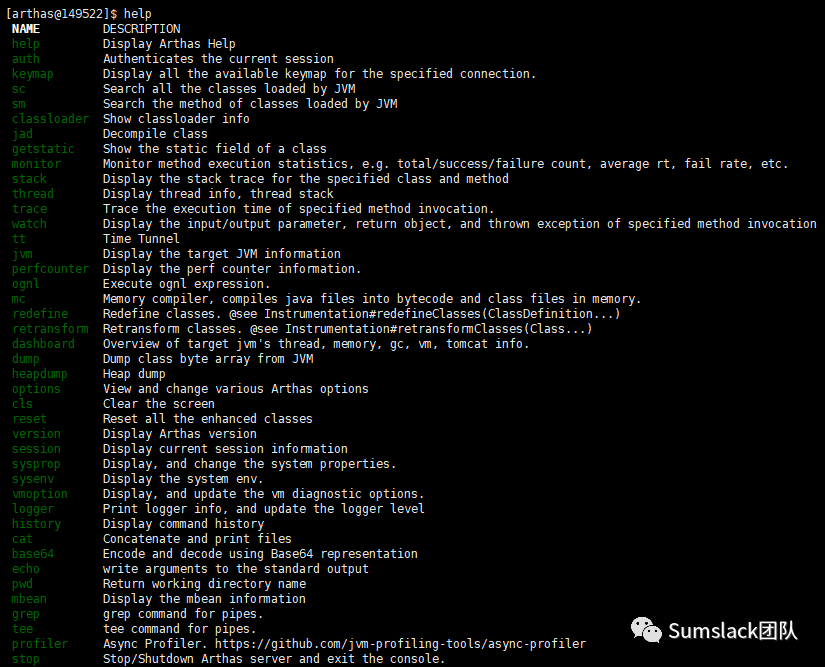Click the [arthas@149522]$ prompt text

pyautogui.click(x=62, y=14)
